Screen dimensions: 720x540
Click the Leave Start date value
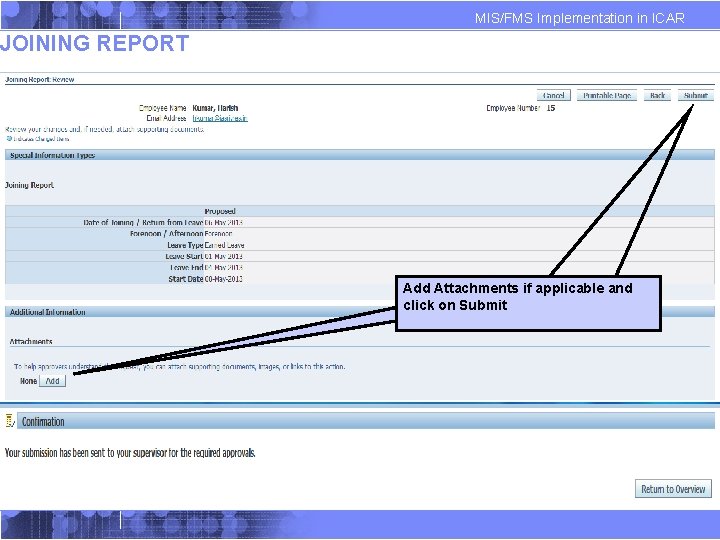(224, 256)
